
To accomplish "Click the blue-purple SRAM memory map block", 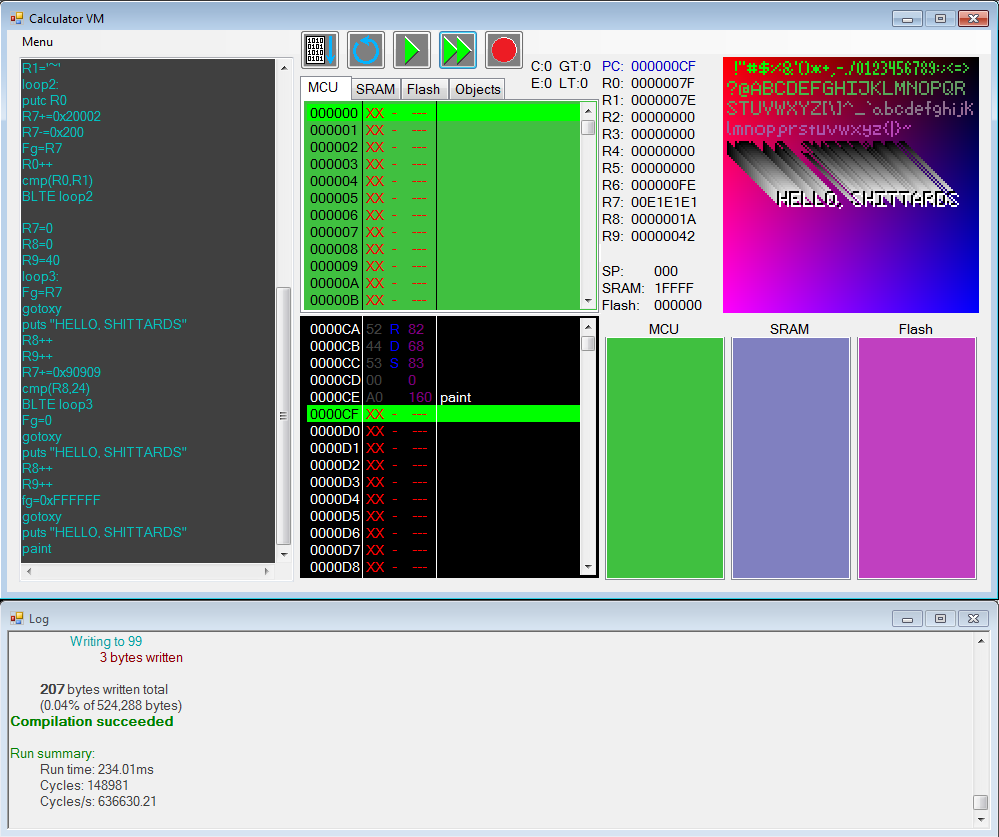I will tap(791, 458).
